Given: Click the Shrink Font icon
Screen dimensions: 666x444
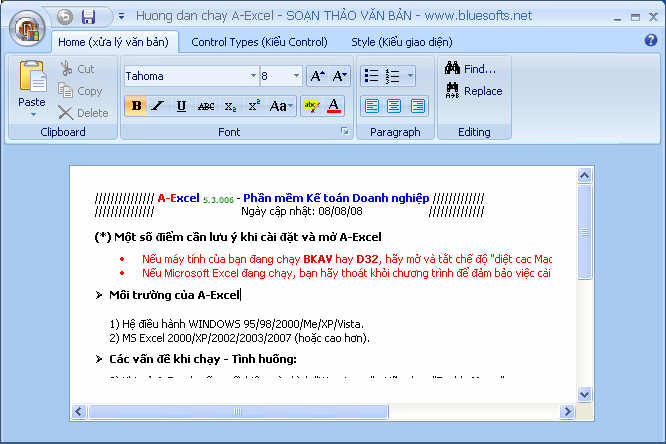Looking at the screenshot, I should coord(339,76).
